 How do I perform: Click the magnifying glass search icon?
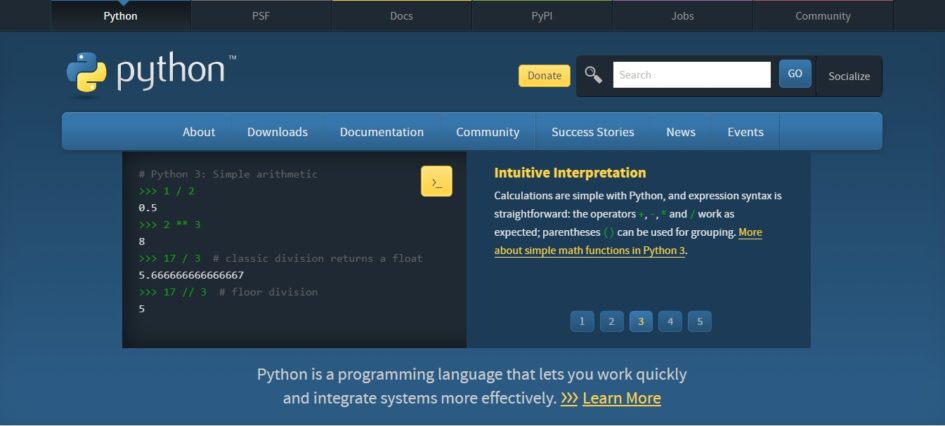[594, 75]
